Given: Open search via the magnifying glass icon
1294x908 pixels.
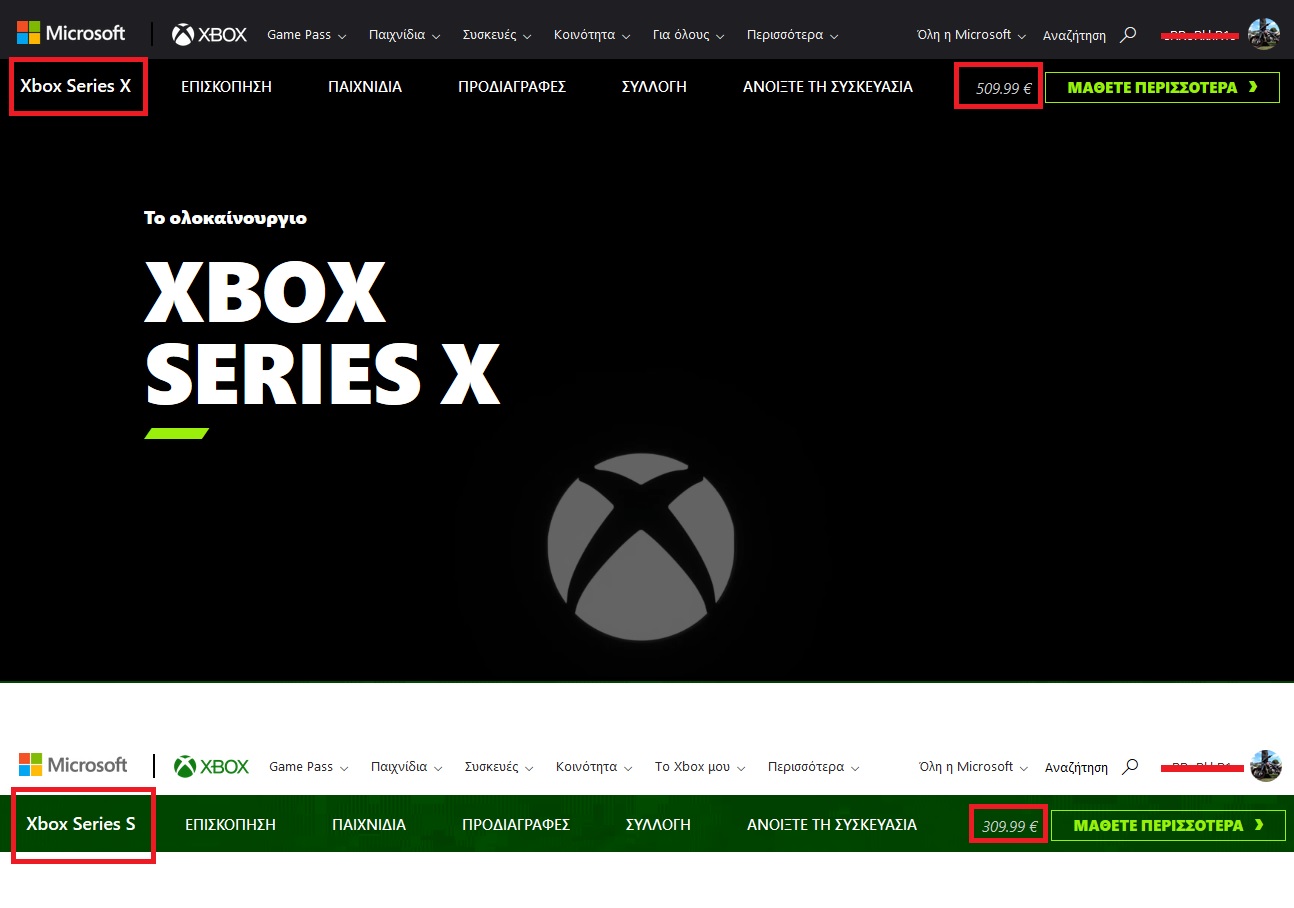Looking at the screenshot, I should coord(1128,34).
